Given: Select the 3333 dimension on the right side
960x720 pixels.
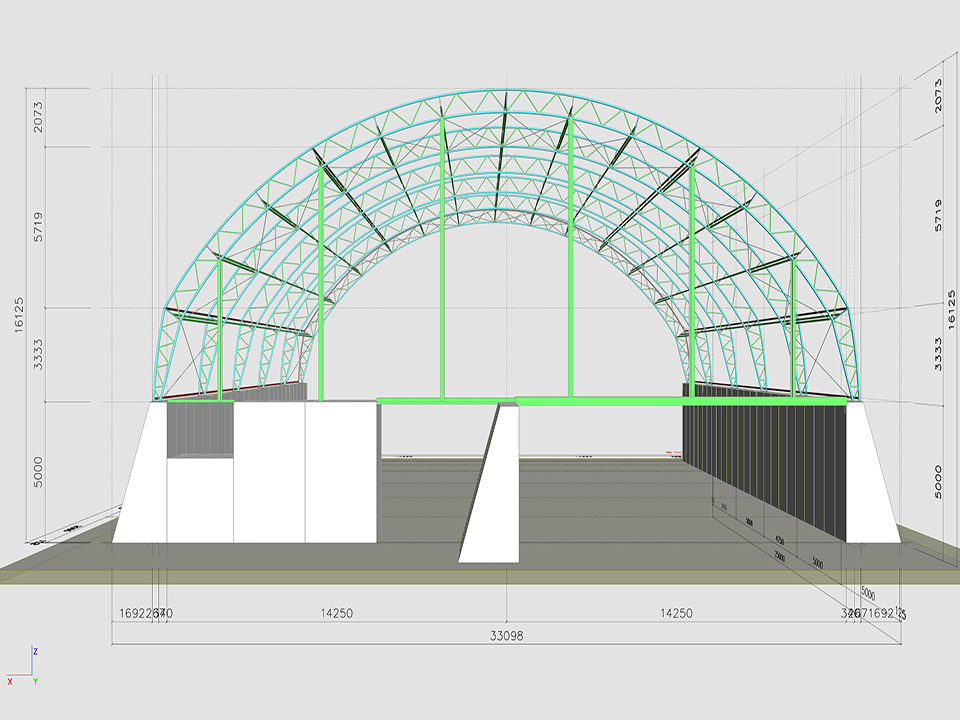Looking at the screenshot, I should pyautogui.click(x=937, y=354).
